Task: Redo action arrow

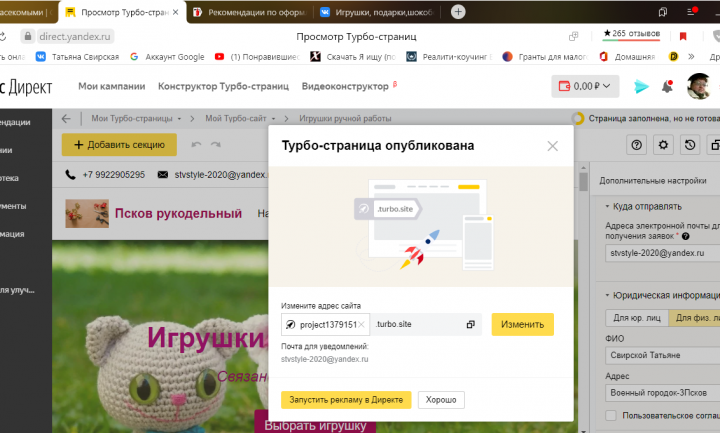Action: click(x=216, y=145)
